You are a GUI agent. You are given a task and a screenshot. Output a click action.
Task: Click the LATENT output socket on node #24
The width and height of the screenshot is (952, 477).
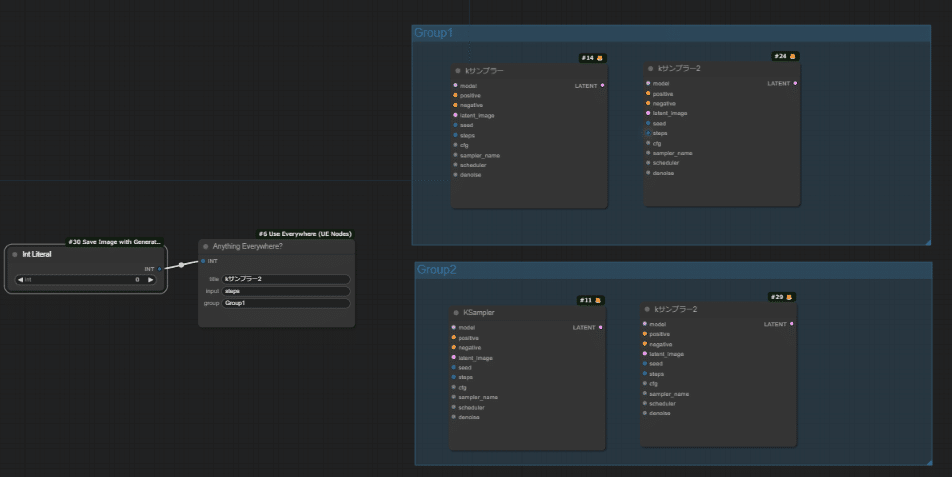coord(795,83)
